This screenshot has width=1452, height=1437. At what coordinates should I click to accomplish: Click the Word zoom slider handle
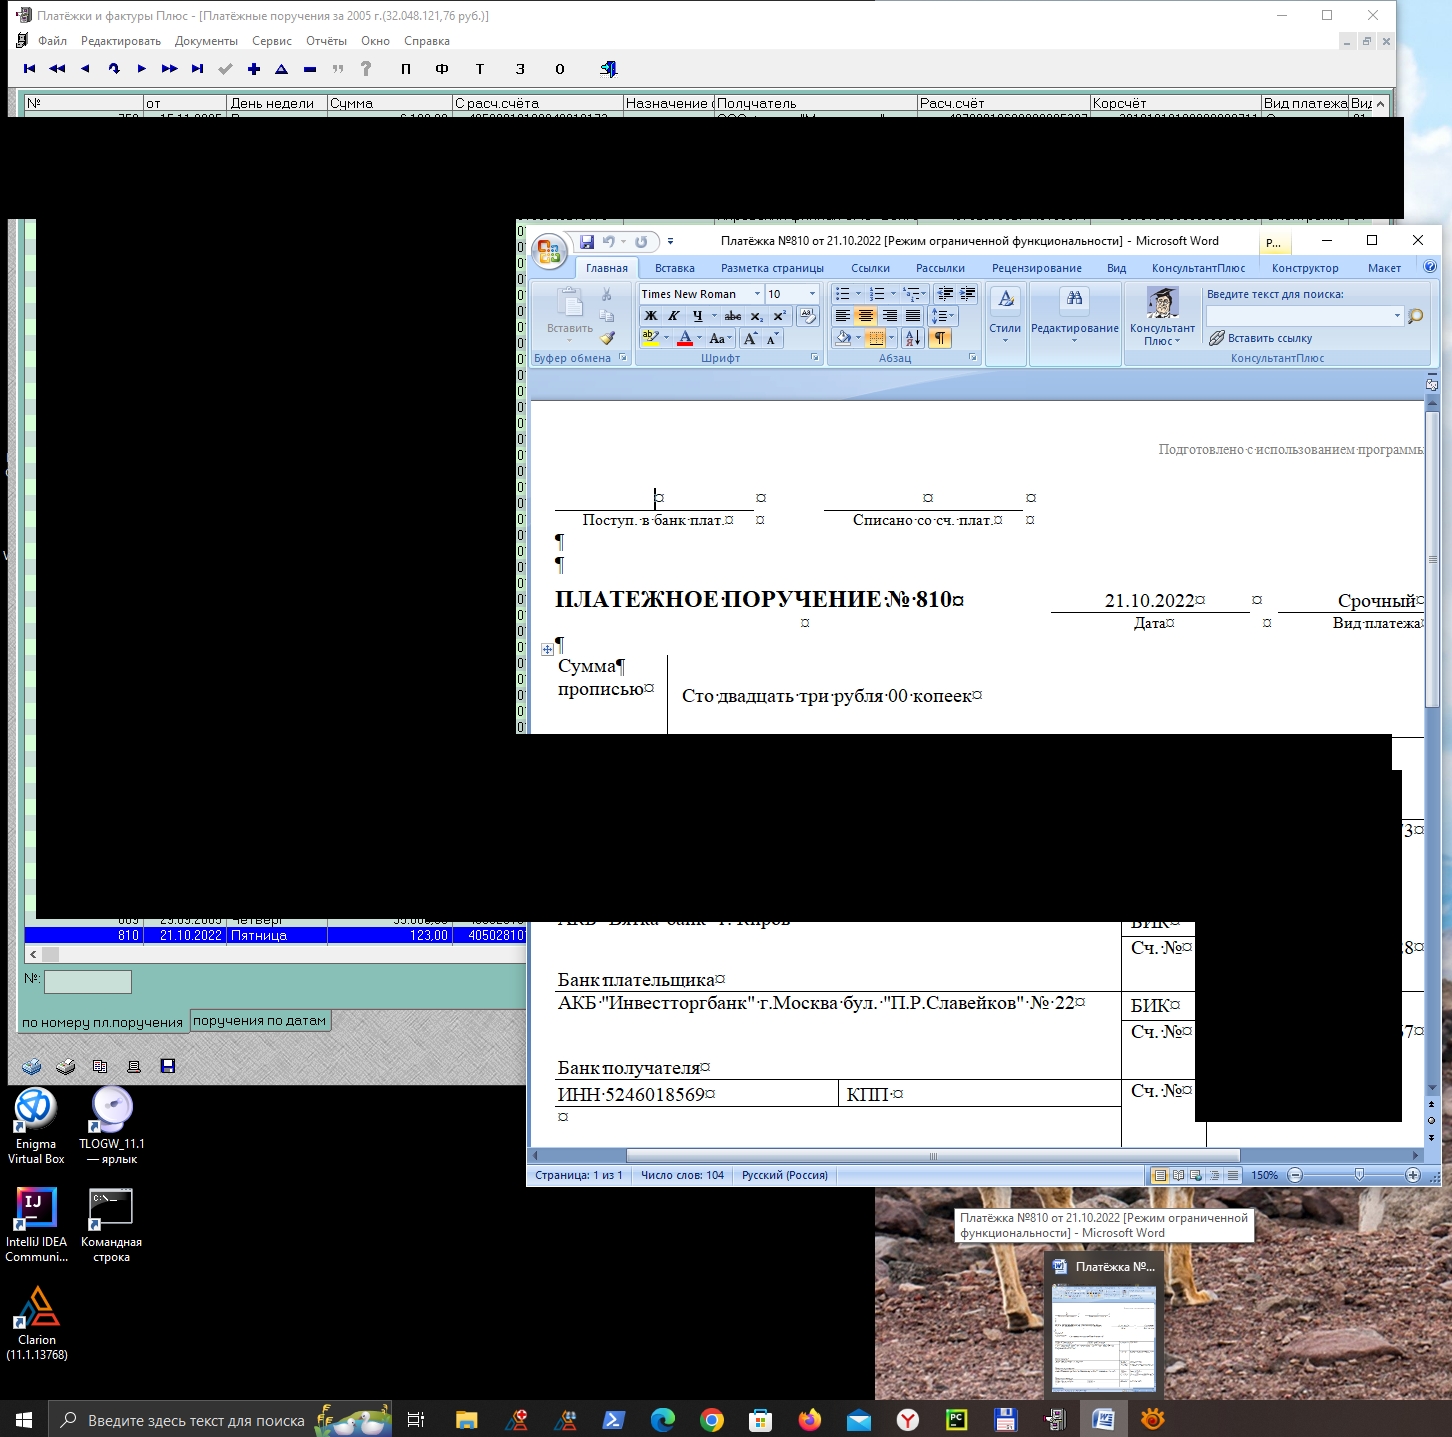(x=1359, y=1175)
